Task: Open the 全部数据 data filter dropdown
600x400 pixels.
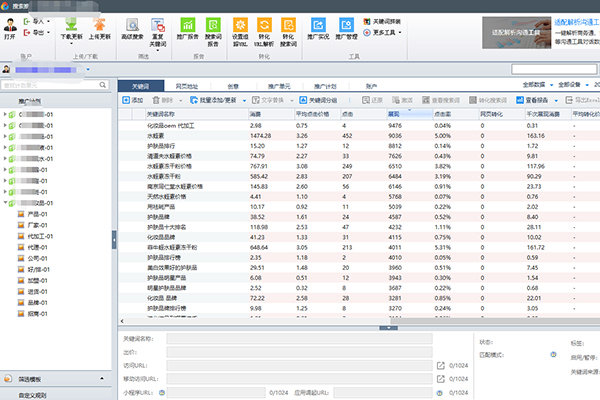Action: coord(514,85)
